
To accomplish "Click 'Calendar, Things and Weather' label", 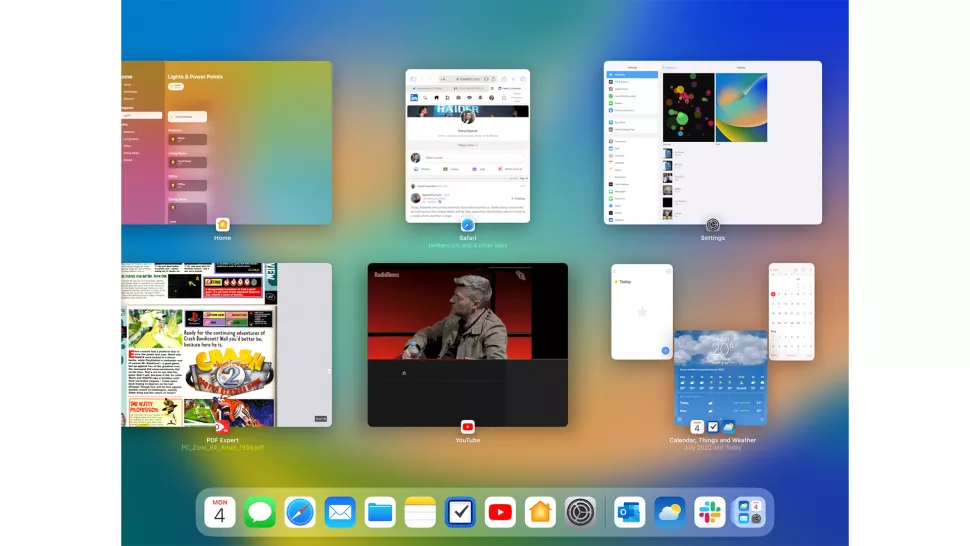I will coord(713,440).
